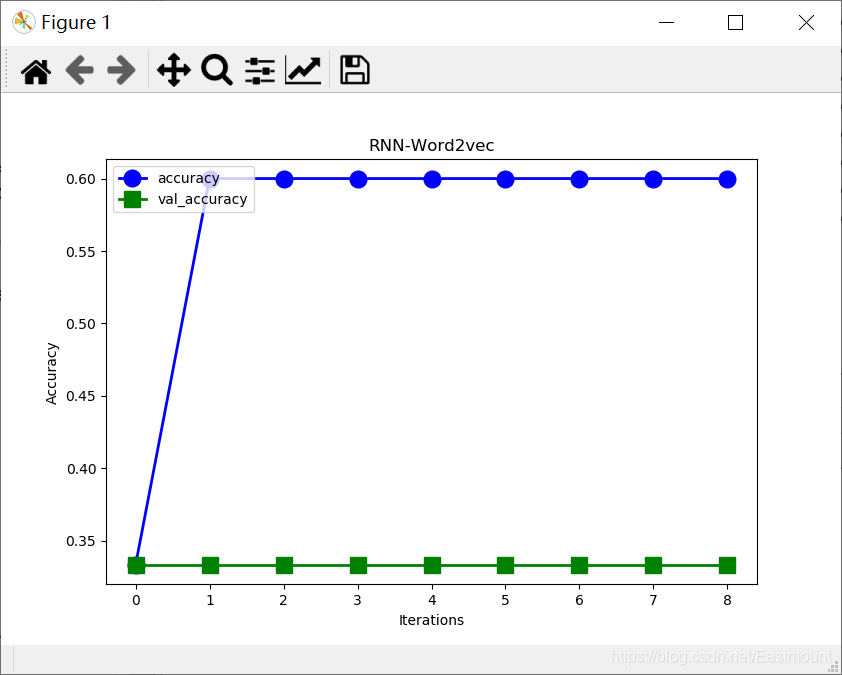Activate the Pan axes tool
This screenshot has width=842, height=675.
tap(173, 70)
